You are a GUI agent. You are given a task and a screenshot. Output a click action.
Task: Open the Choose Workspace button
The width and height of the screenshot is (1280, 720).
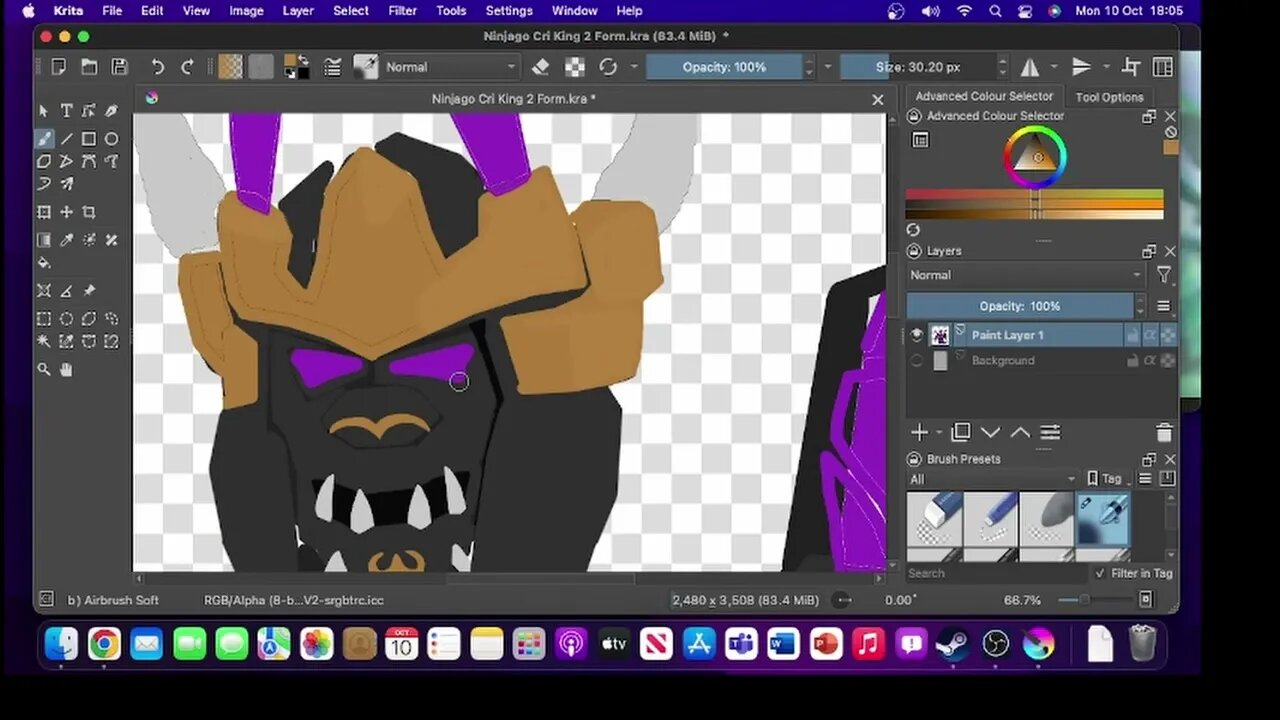(1163, 67)
